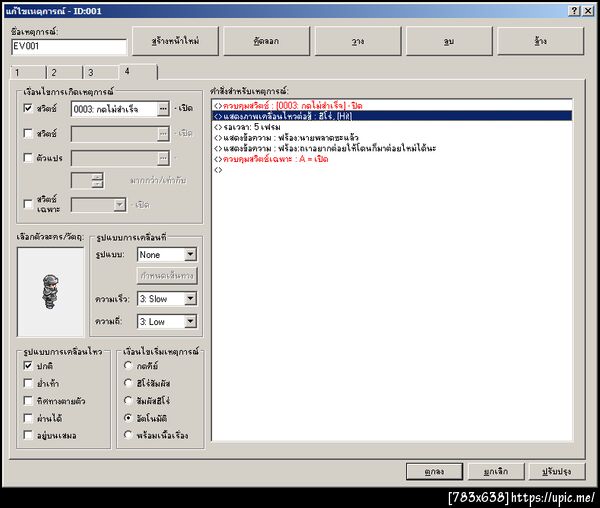Check the ย่ำเท้า (stop animation) checkbox

point(28,383)
